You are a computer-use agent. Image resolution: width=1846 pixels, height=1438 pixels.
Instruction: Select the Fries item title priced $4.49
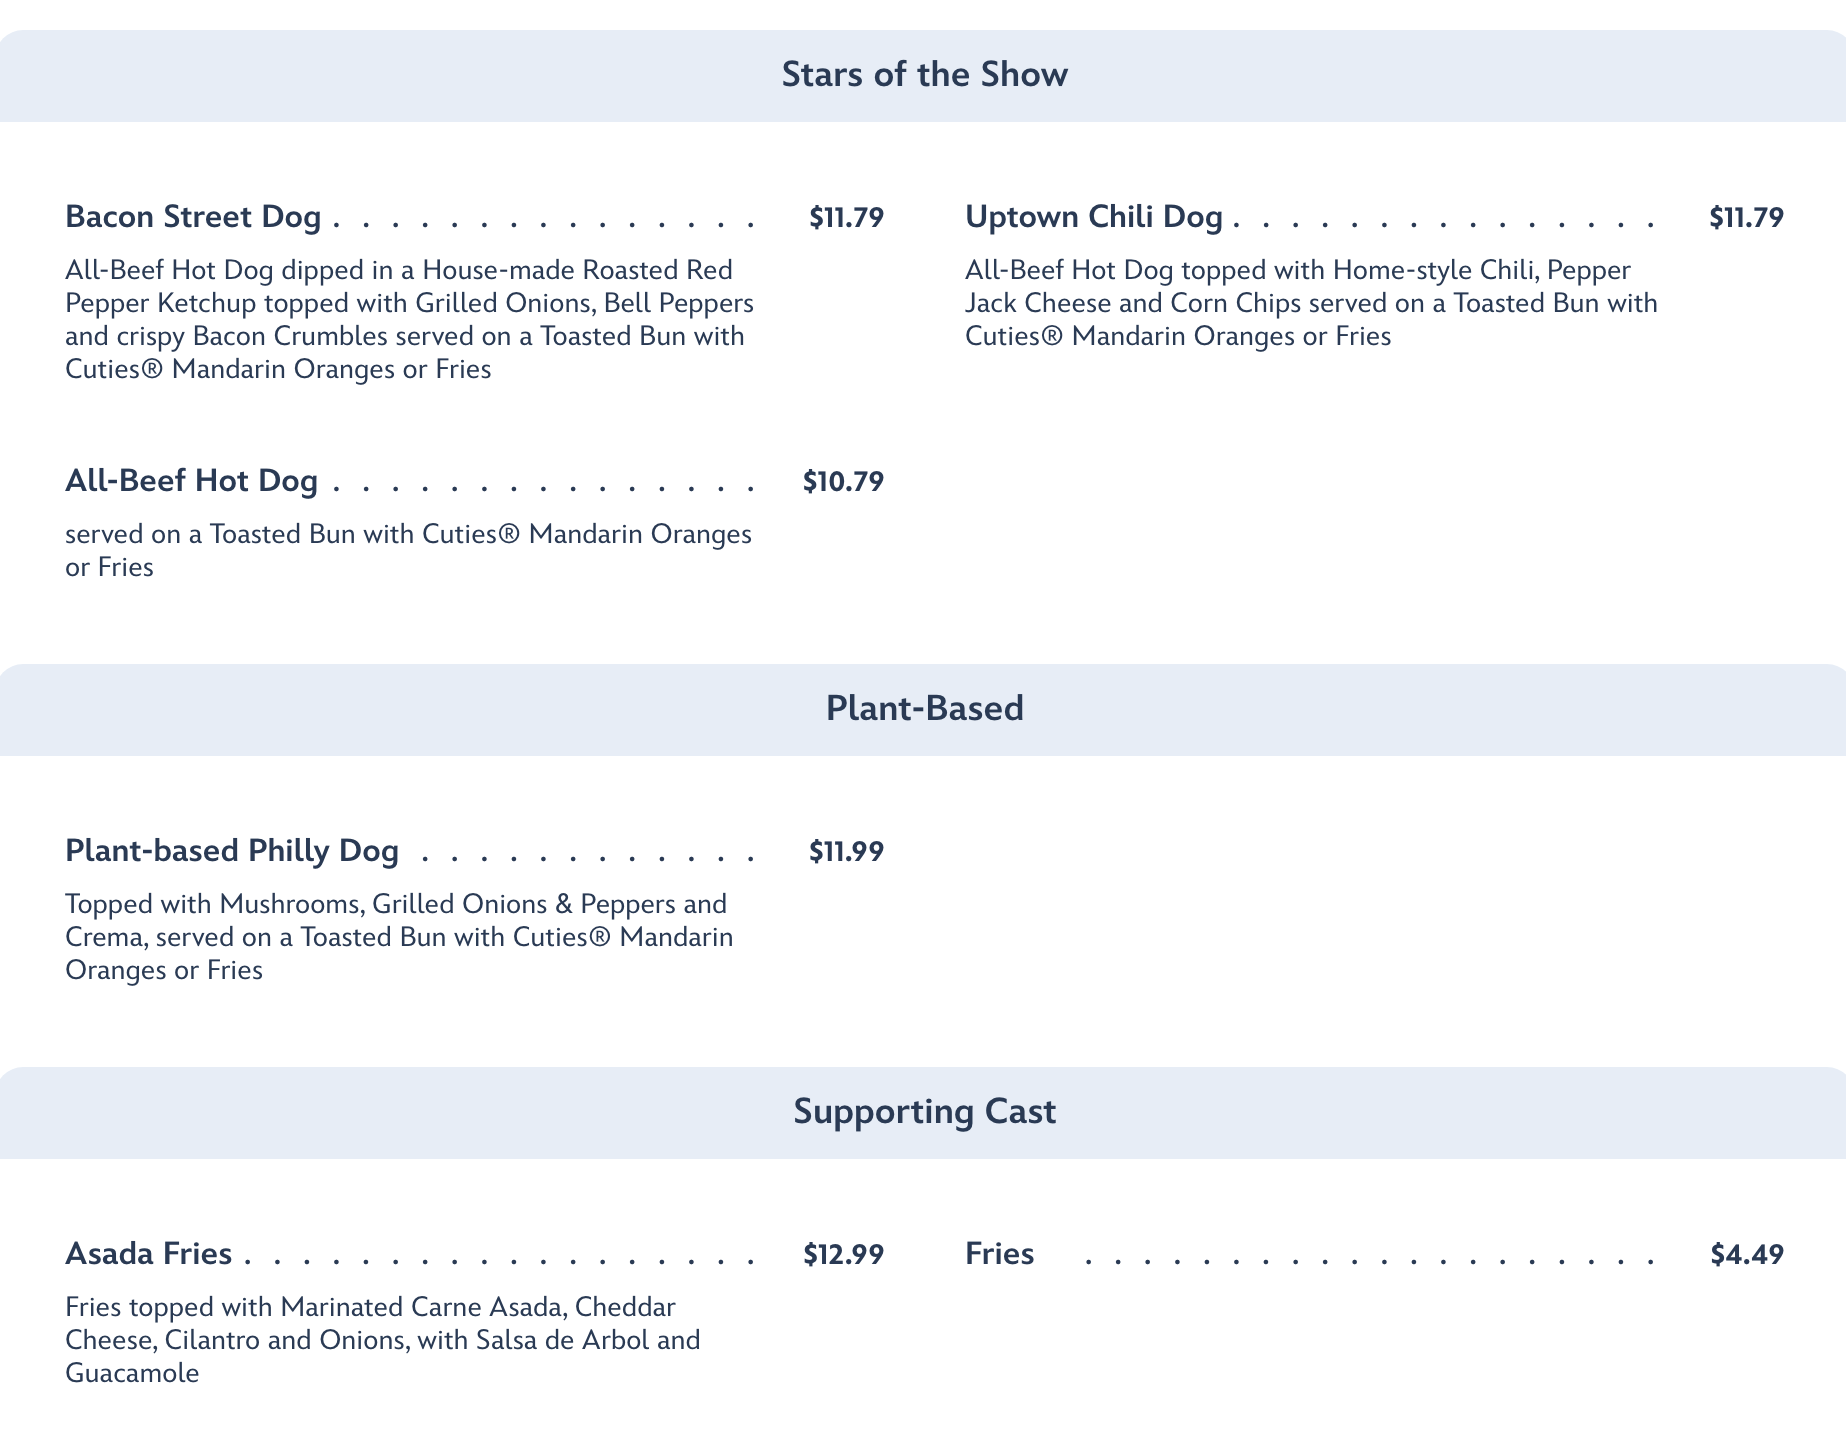coord(999,1253)
